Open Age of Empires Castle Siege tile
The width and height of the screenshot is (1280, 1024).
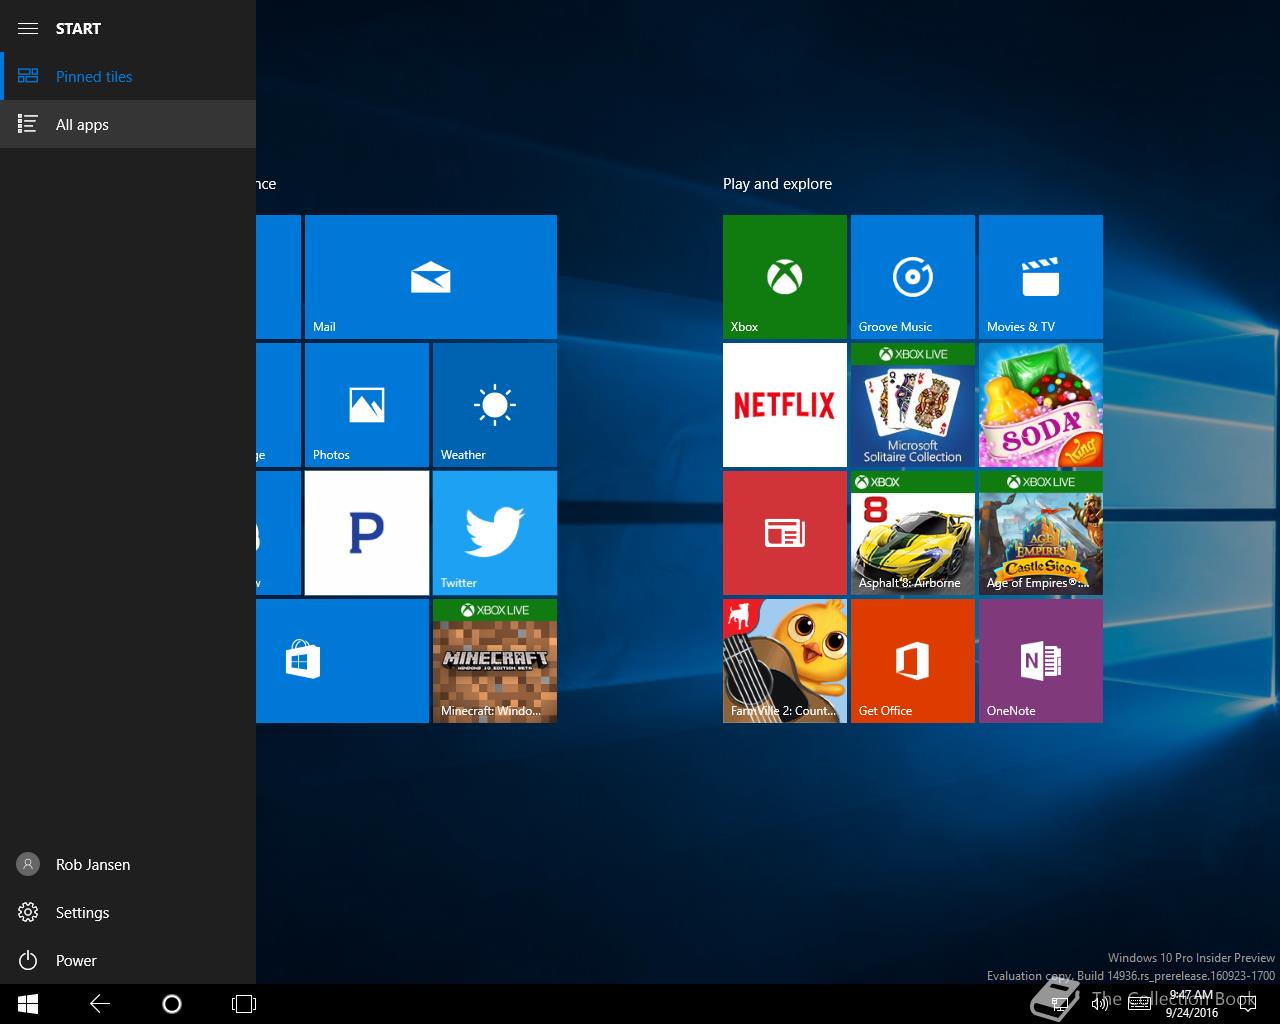1041,533
